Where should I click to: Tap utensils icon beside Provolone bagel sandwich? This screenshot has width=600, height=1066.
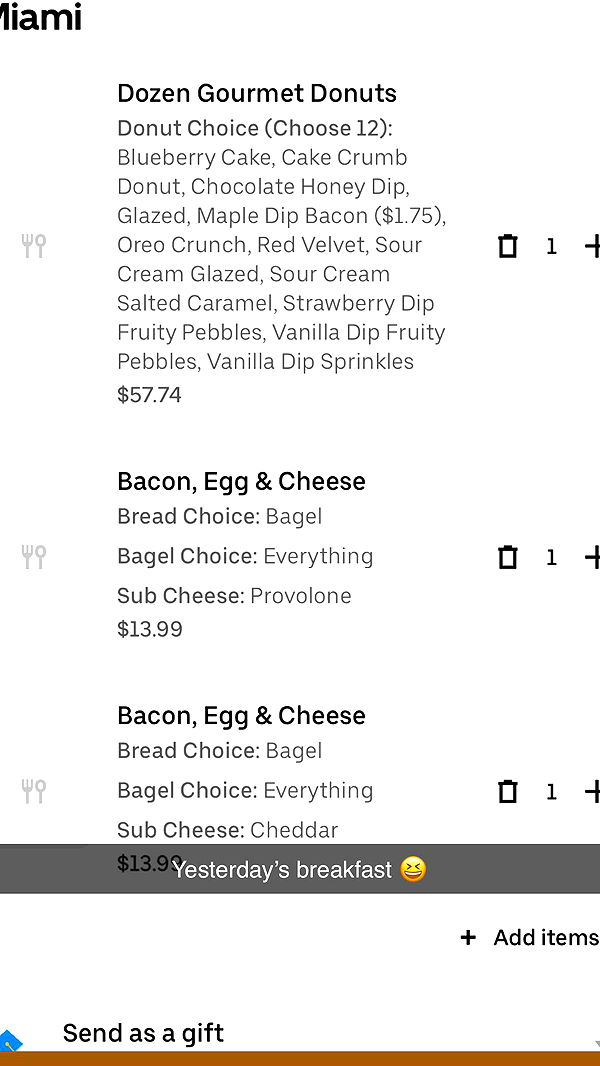coord(34,557)
